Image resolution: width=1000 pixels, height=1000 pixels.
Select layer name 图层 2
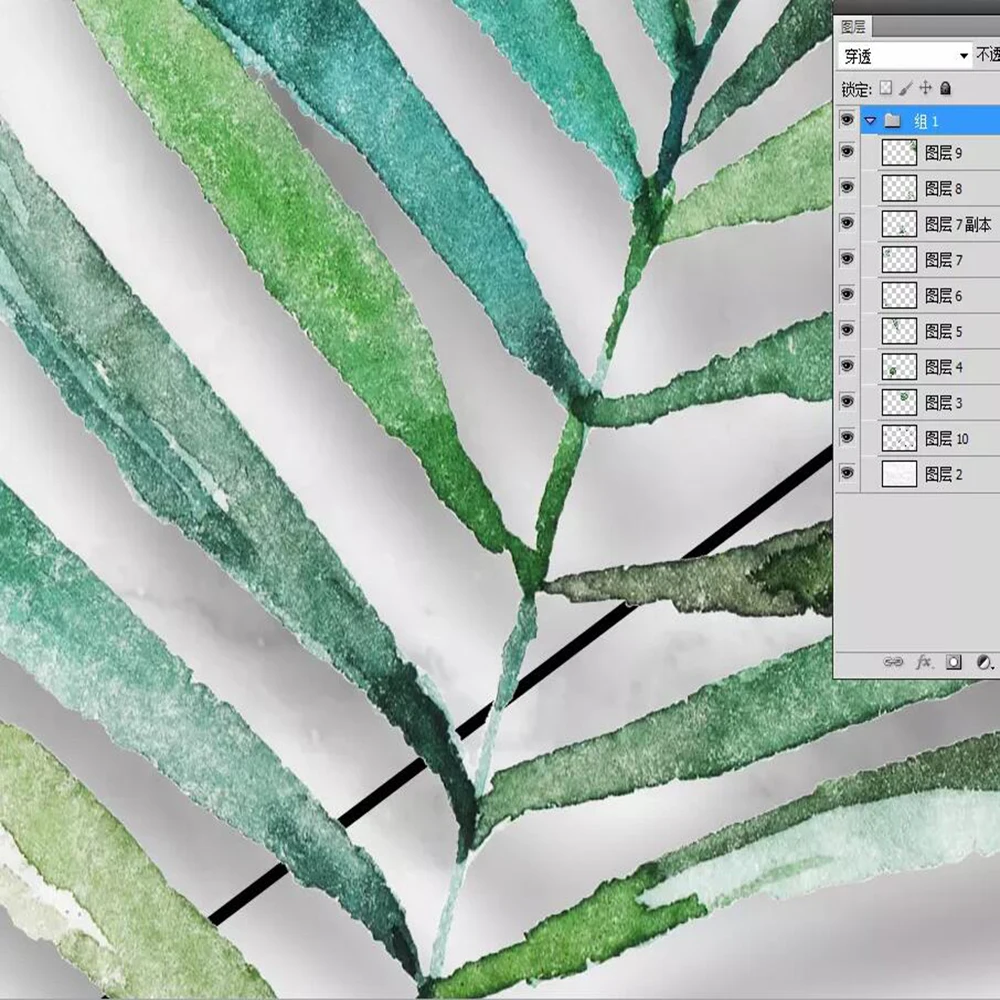pos(943,474)
